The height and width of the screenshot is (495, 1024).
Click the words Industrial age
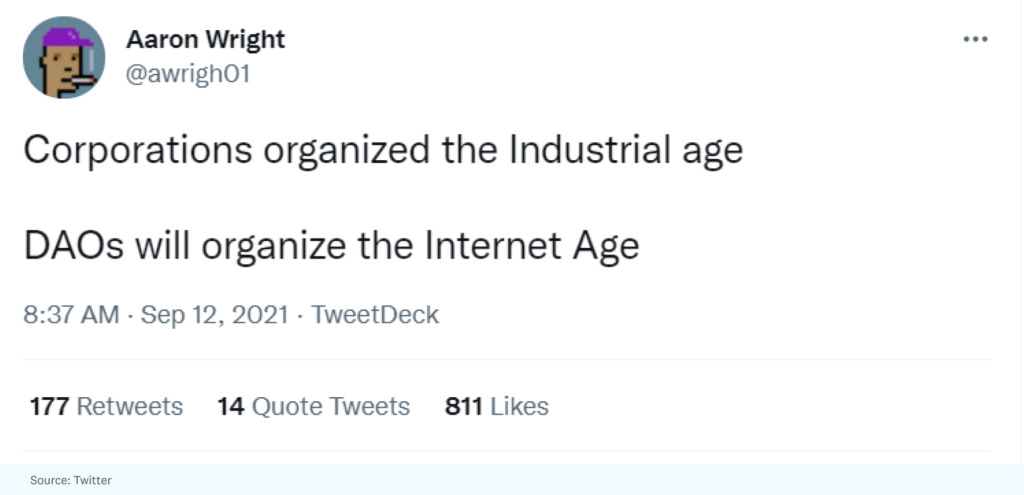click(626, 150)
